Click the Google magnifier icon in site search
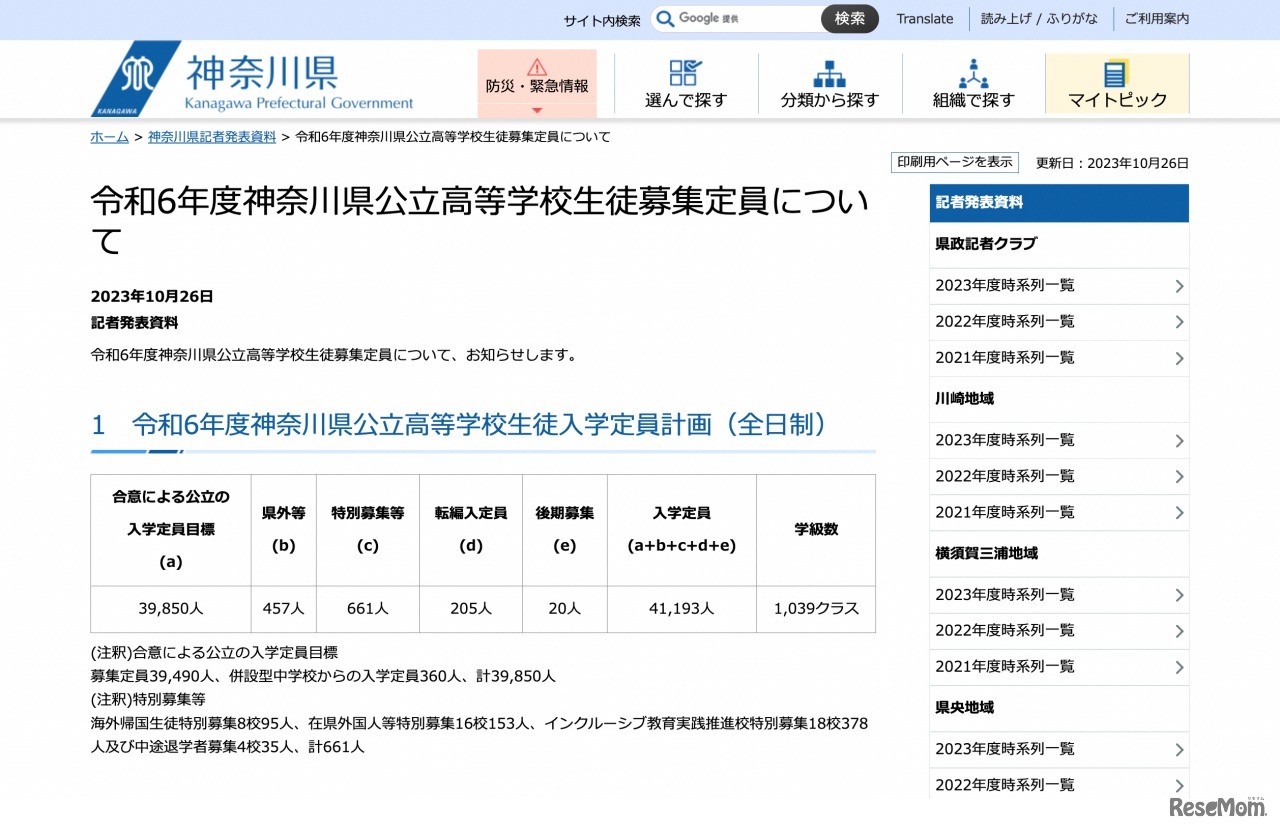The image size is (1280, 830). tap(665, 18)
